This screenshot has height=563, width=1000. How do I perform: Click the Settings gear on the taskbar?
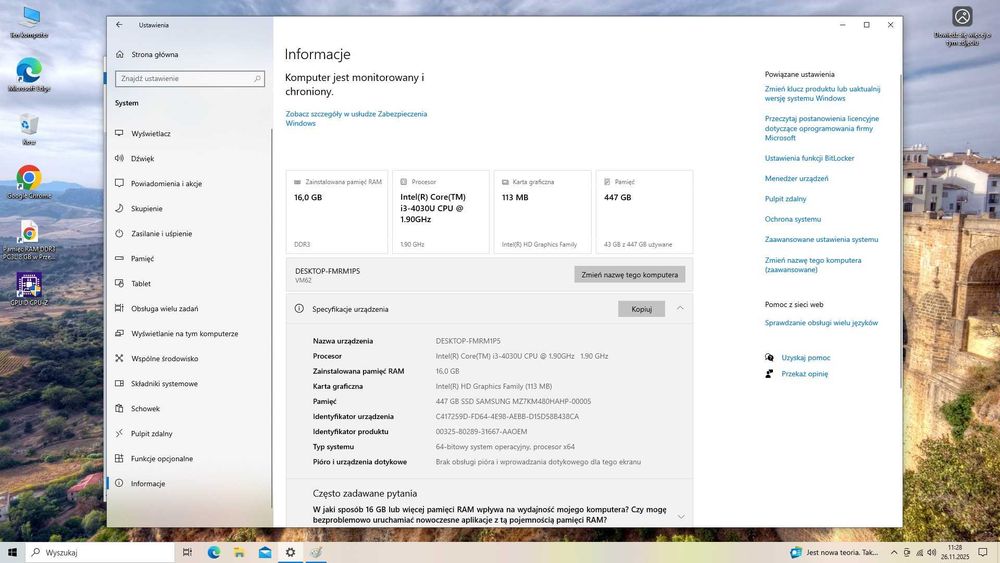[290, 552]
